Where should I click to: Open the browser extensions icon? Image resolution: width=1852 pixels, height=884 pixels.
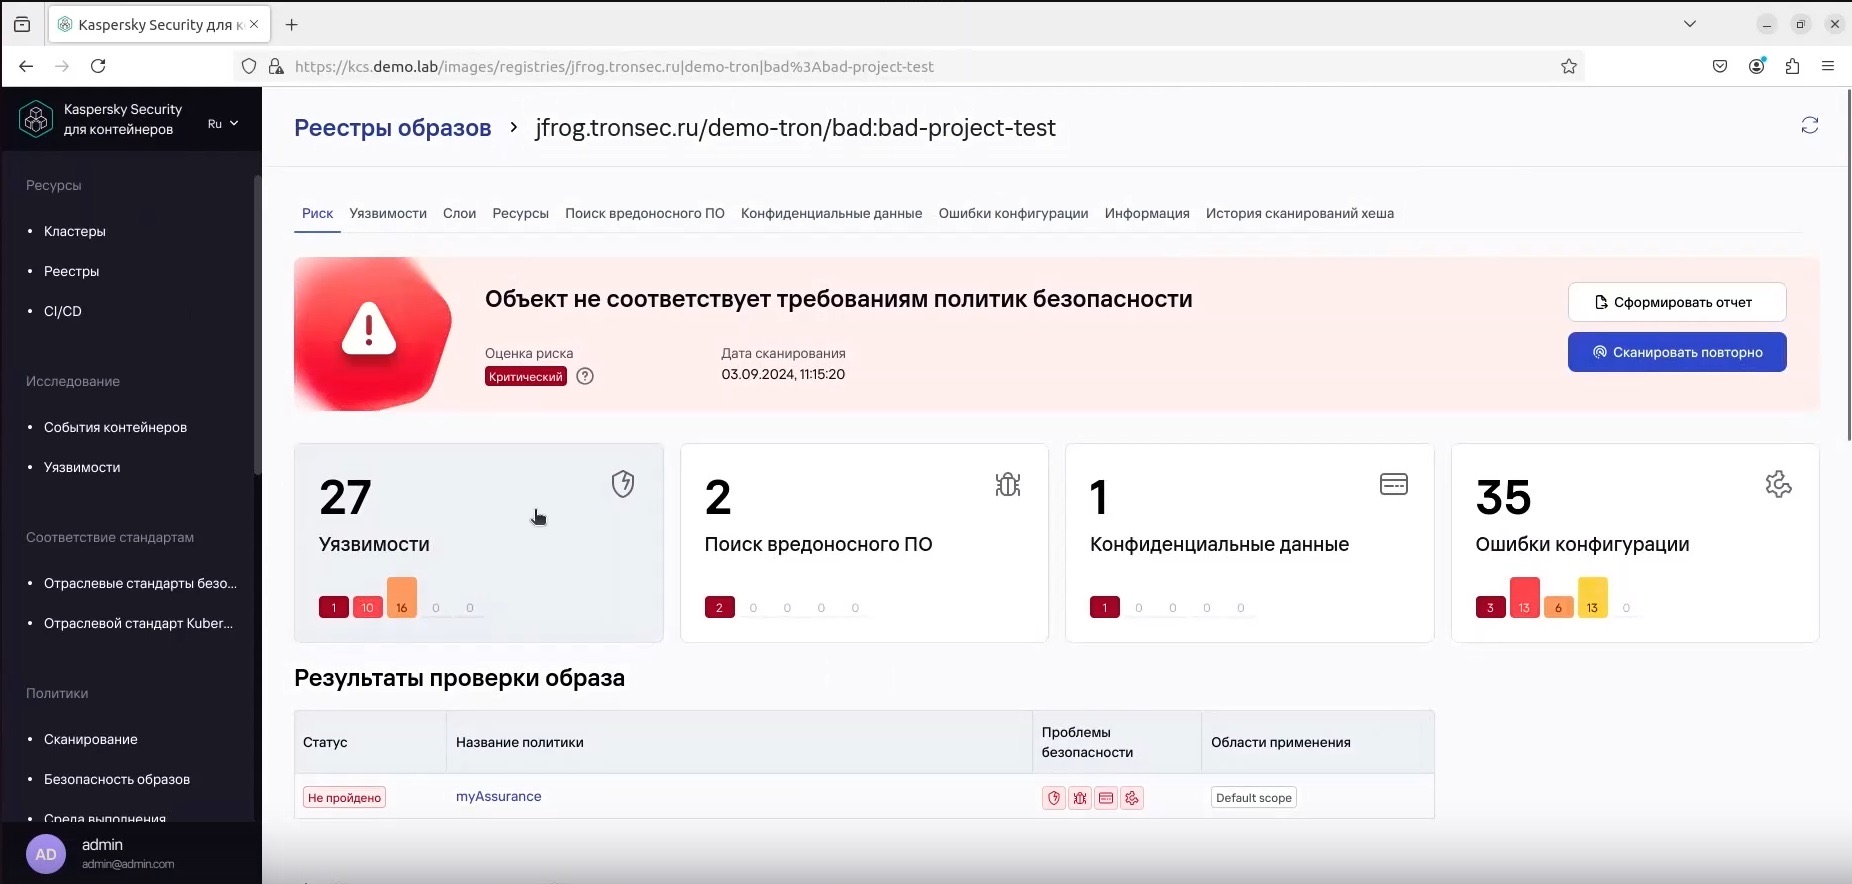tap(1792, 66)
